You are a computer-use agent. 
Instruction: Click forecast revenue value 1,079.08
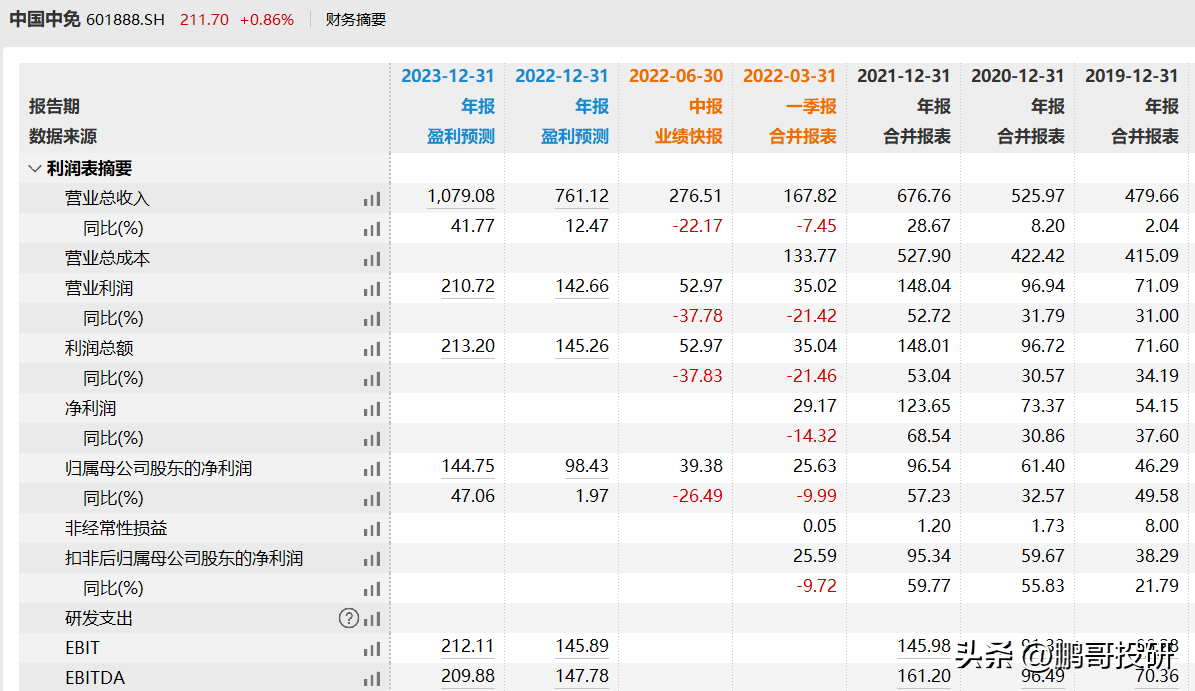tap(461, 197)
